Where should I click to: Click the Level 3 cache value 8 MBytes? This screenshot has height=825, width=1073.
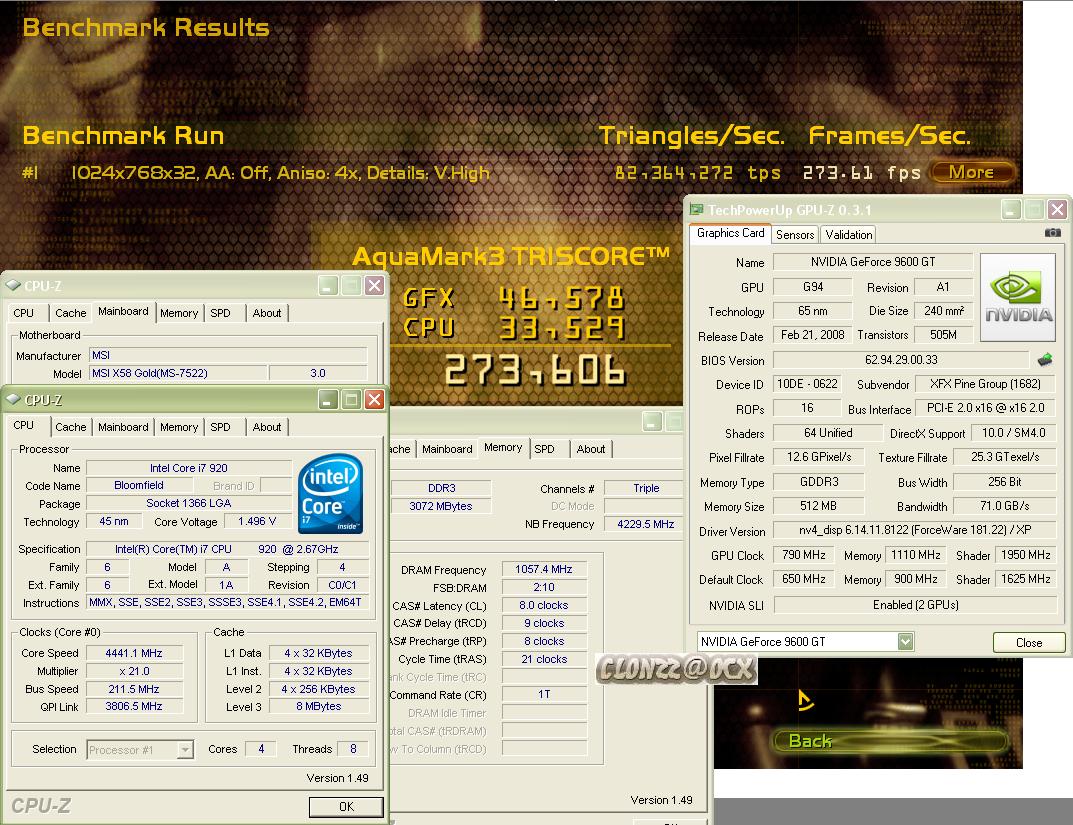pyautogui.click(x=319, y=706)
